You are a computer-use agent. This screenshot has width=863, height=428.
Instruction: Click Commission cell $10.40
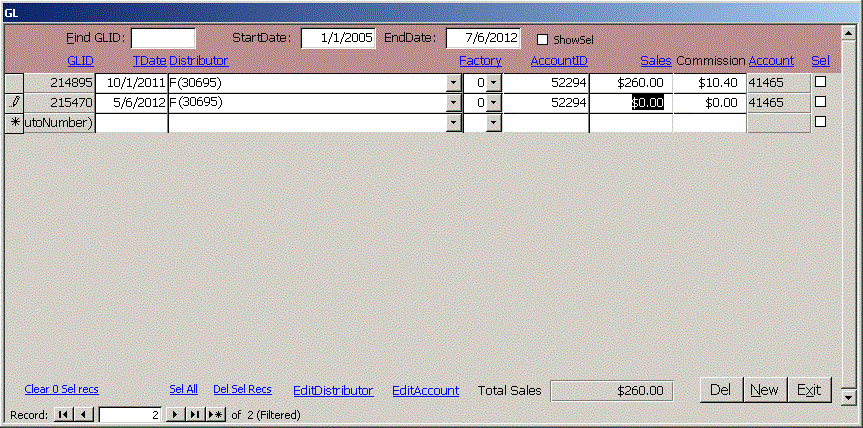[x=709, y=83]
